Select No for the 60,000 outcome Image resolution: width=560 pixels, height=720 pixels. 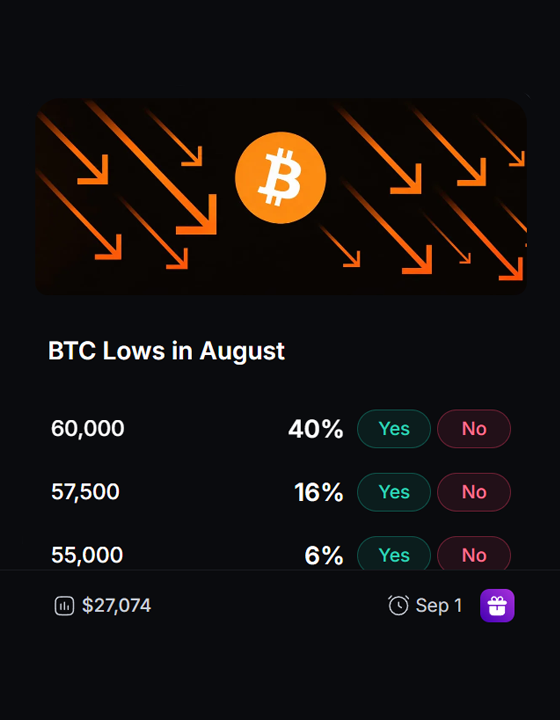pyautogui.click(x=474, y=428)
